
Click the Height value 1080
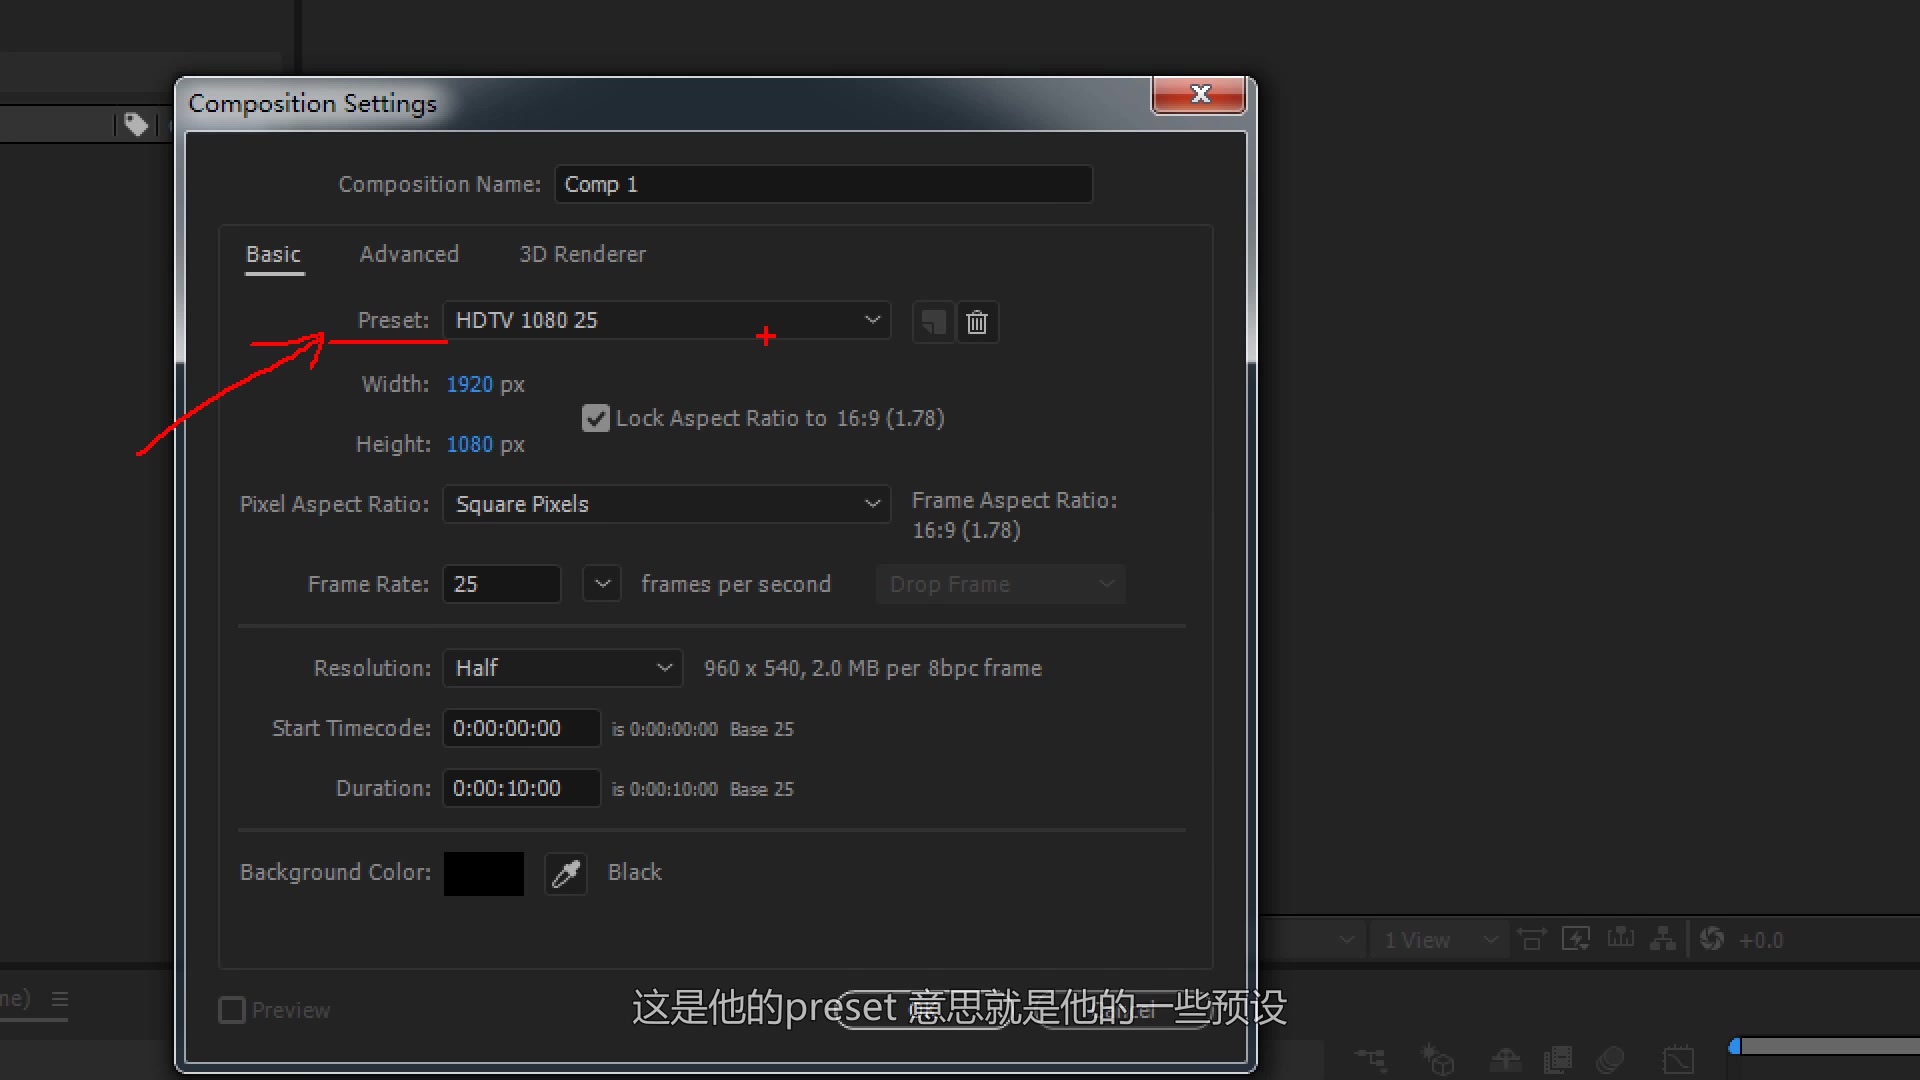(469, 444)
